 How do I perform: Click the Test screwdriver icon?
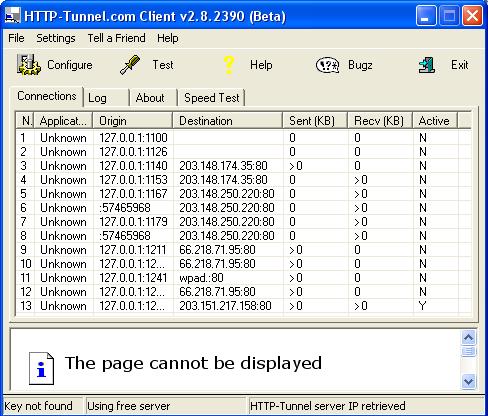130,65
